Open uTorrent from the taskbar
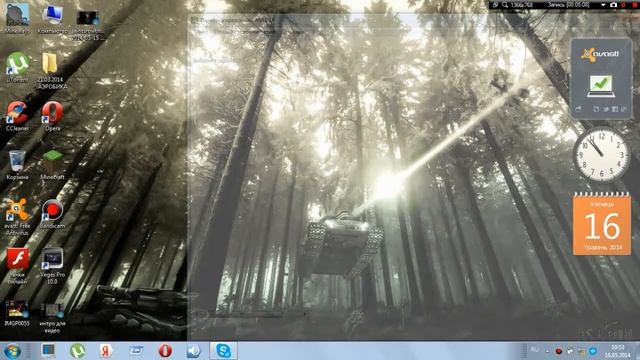This screenshot has height=360, width=640. point(78,351)
